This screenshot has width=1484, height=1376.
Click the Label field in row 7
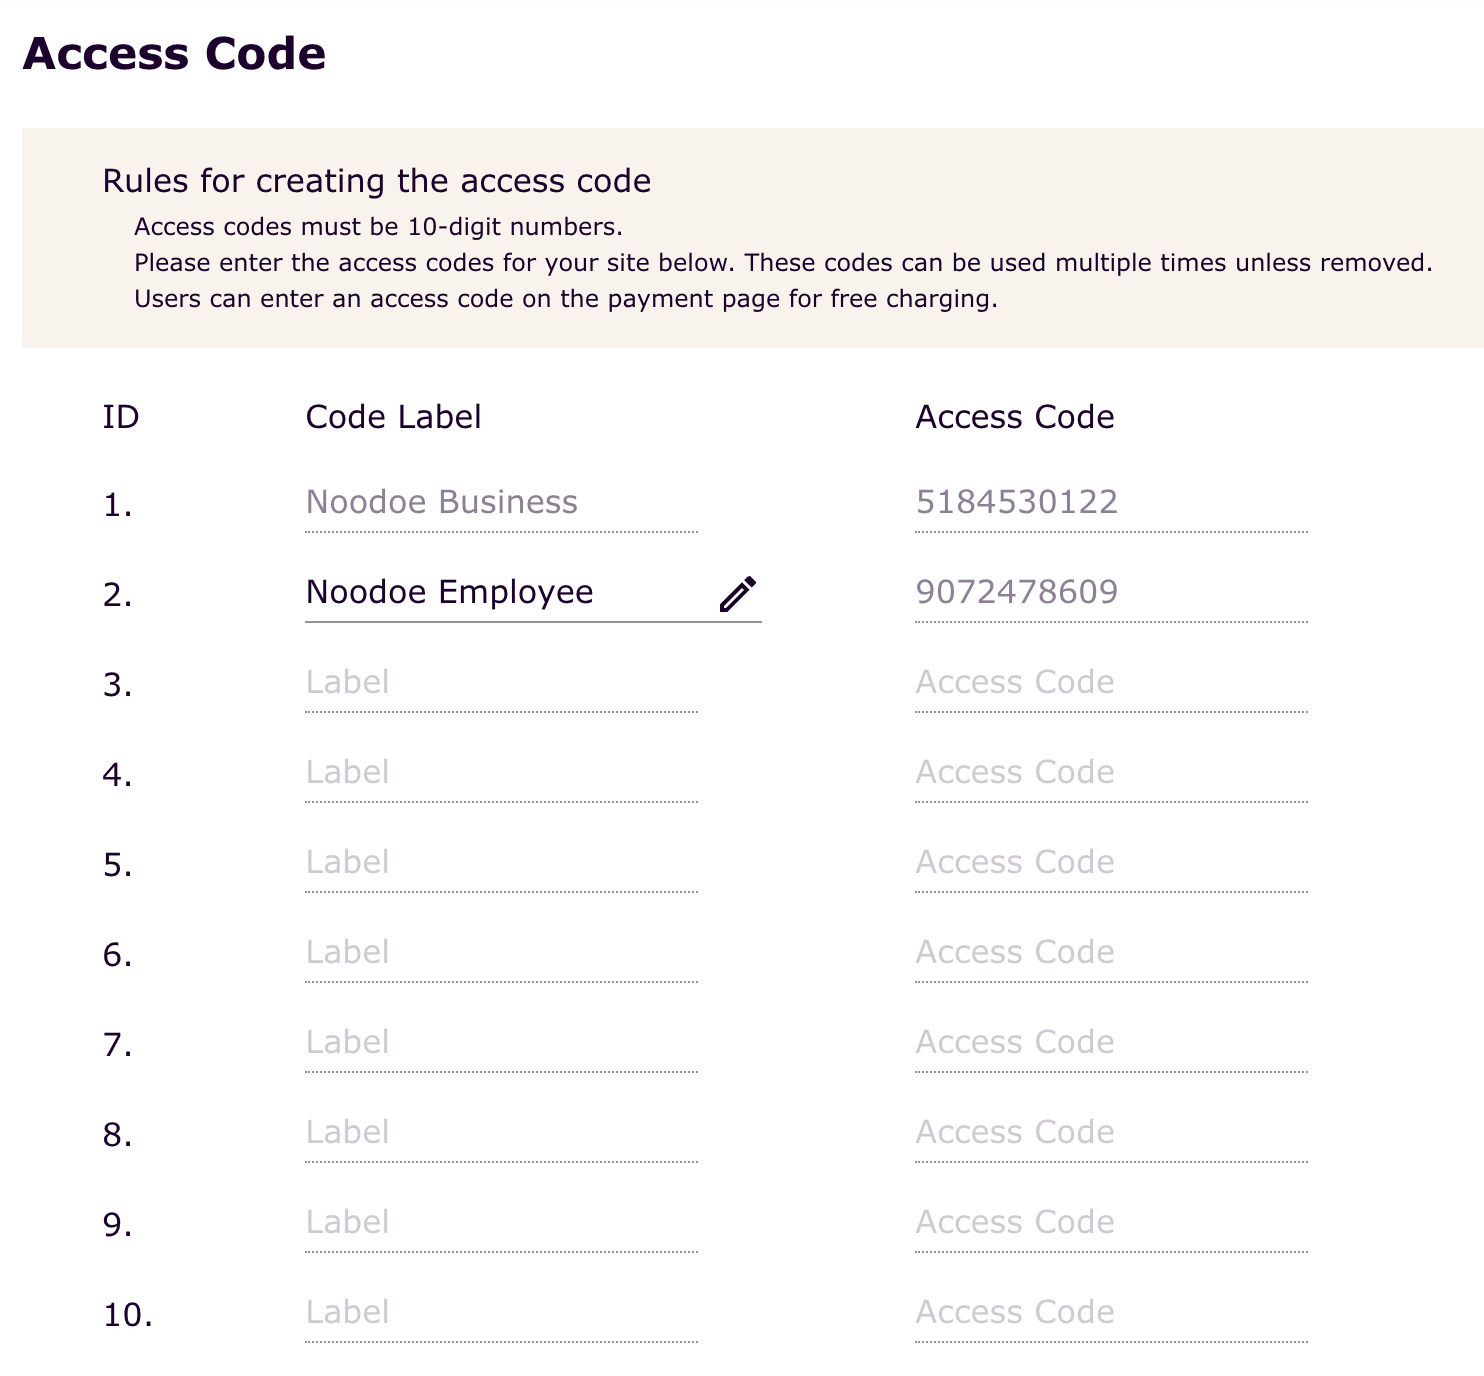(x=500, y=1043)
